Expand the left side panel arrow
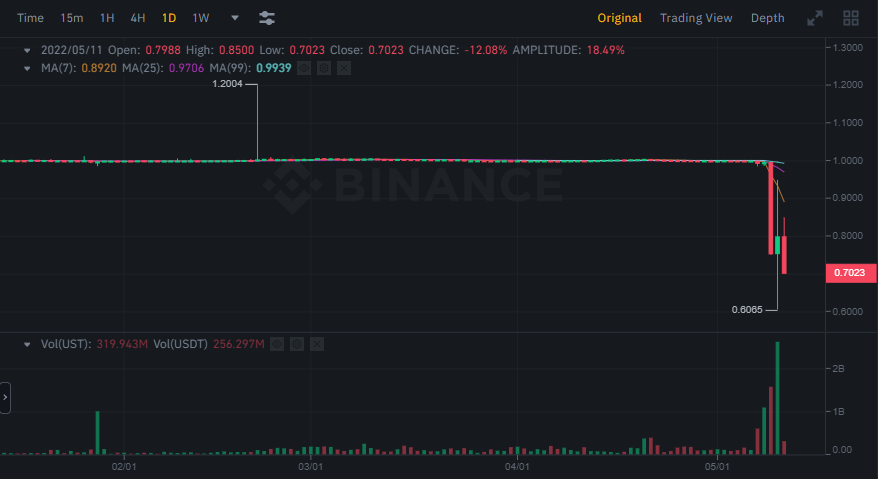Screen dimensions: 878x479 tap(5, 397)
